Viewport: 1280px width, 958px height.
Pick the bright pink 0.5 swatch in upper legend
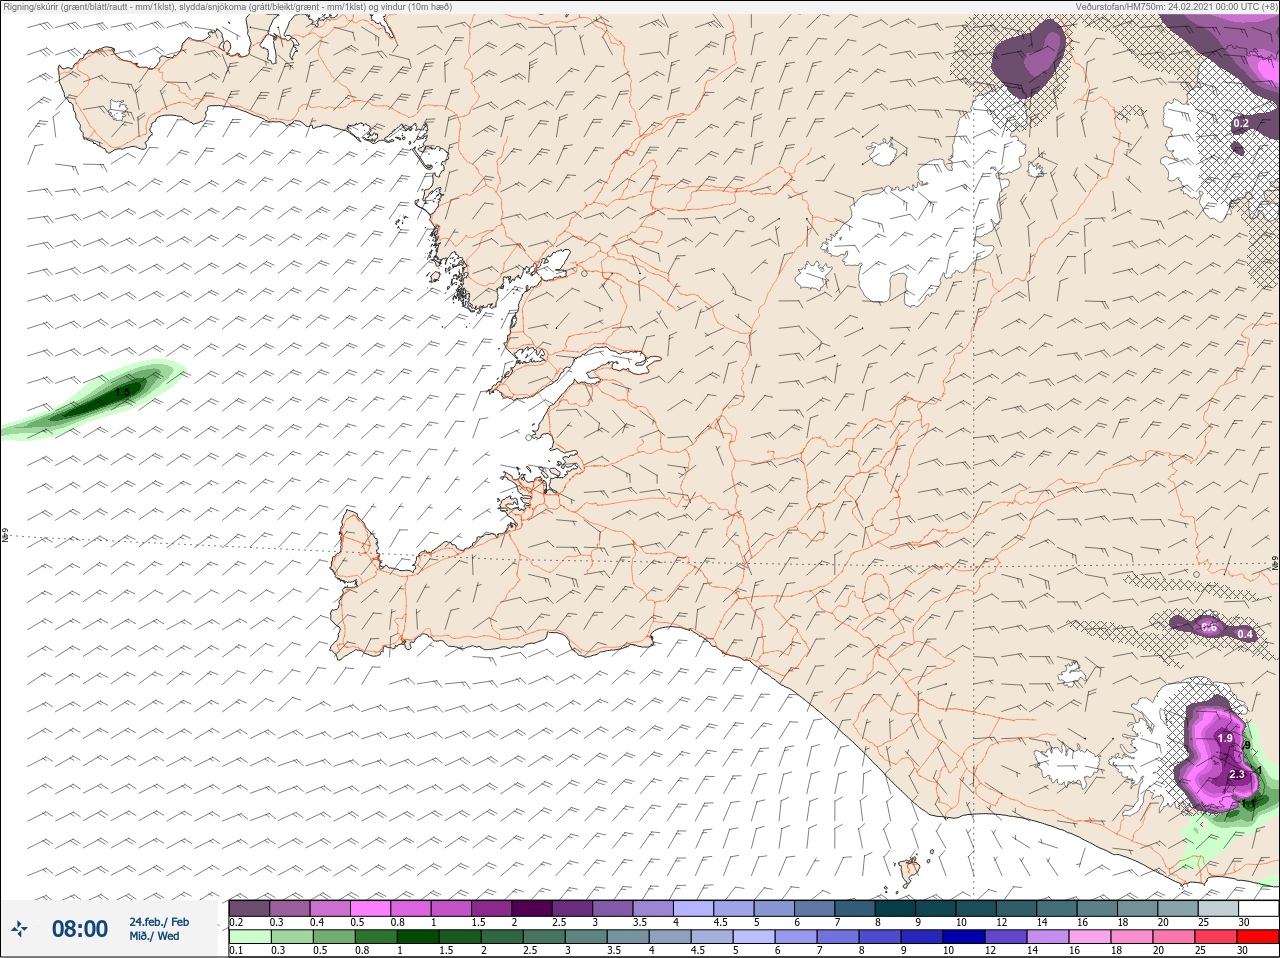point(371,908)
